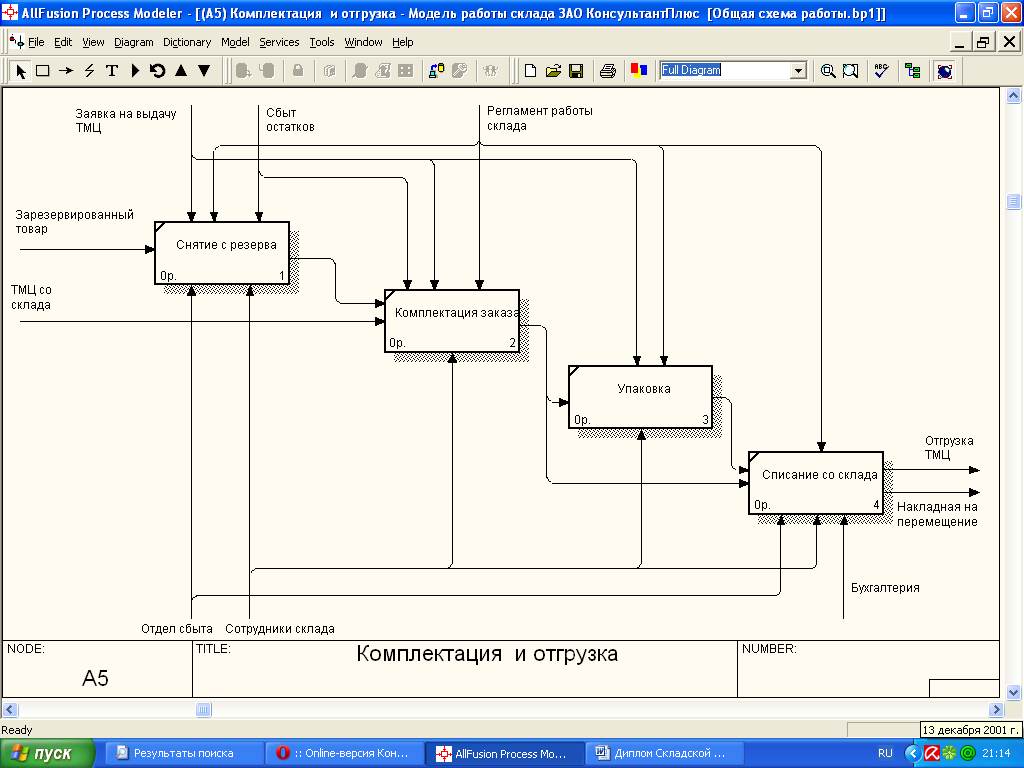
Task: Select the Activity Box tool
Action: coord(43,71)
